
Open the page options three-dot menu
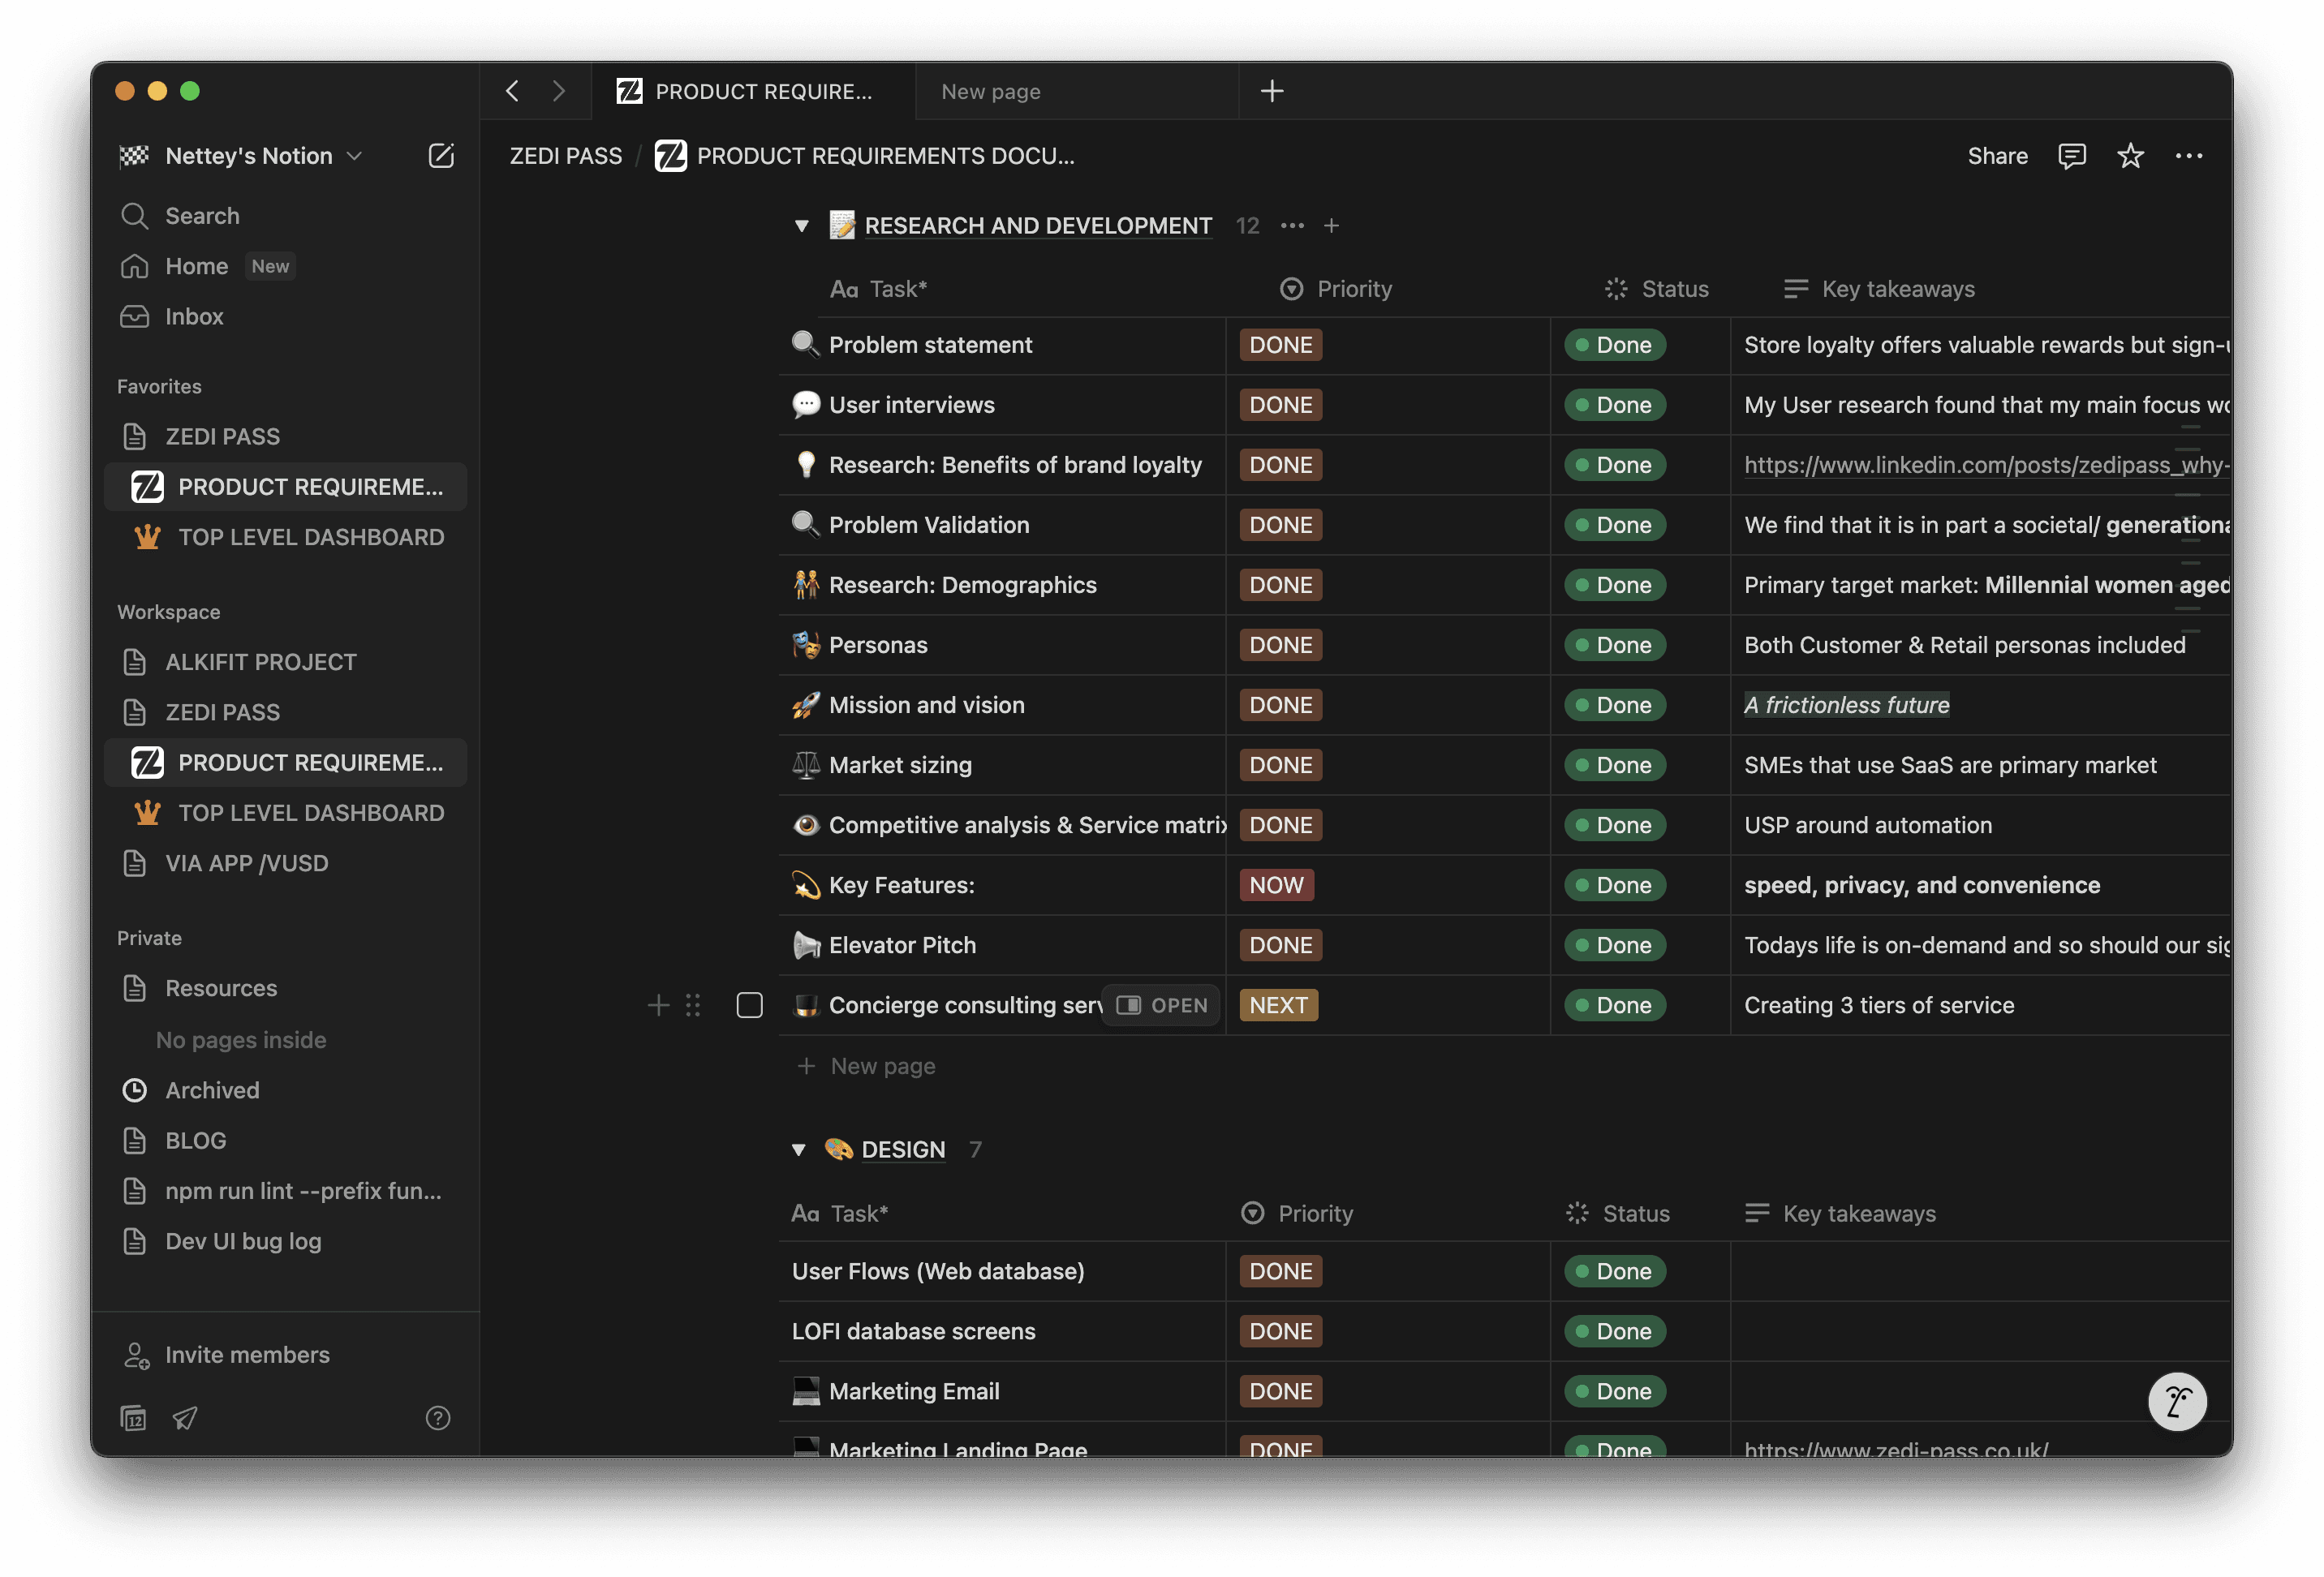point(2188,156)
